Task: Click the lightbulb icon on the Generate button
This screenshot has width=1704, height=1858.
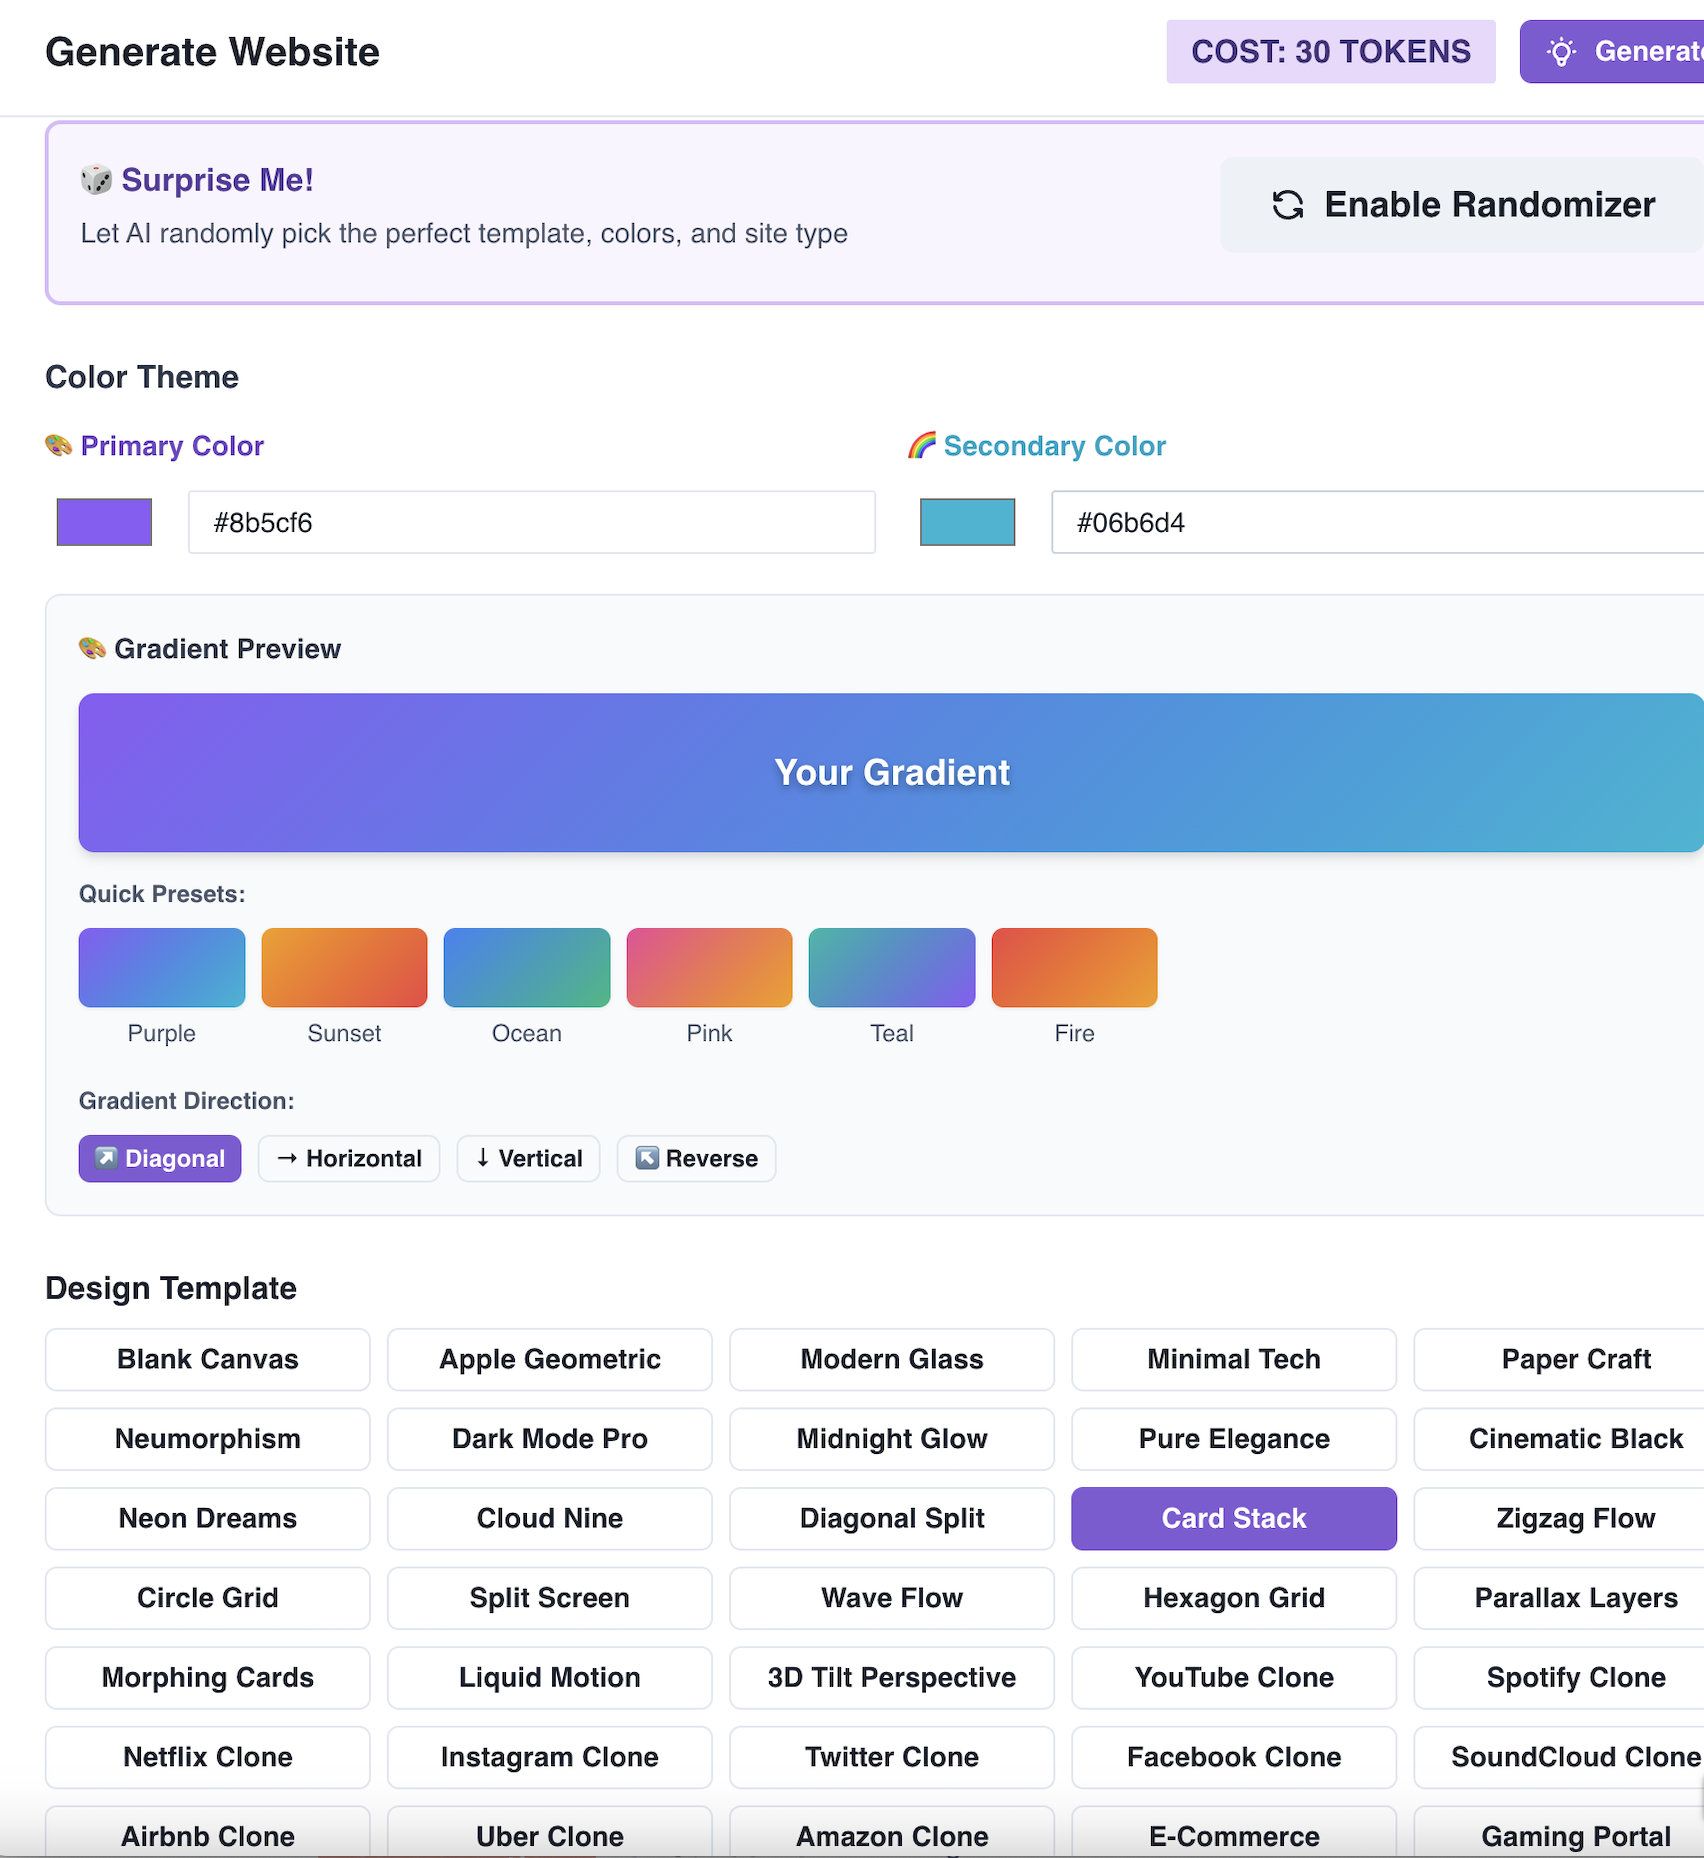Action: (1562, 51)
